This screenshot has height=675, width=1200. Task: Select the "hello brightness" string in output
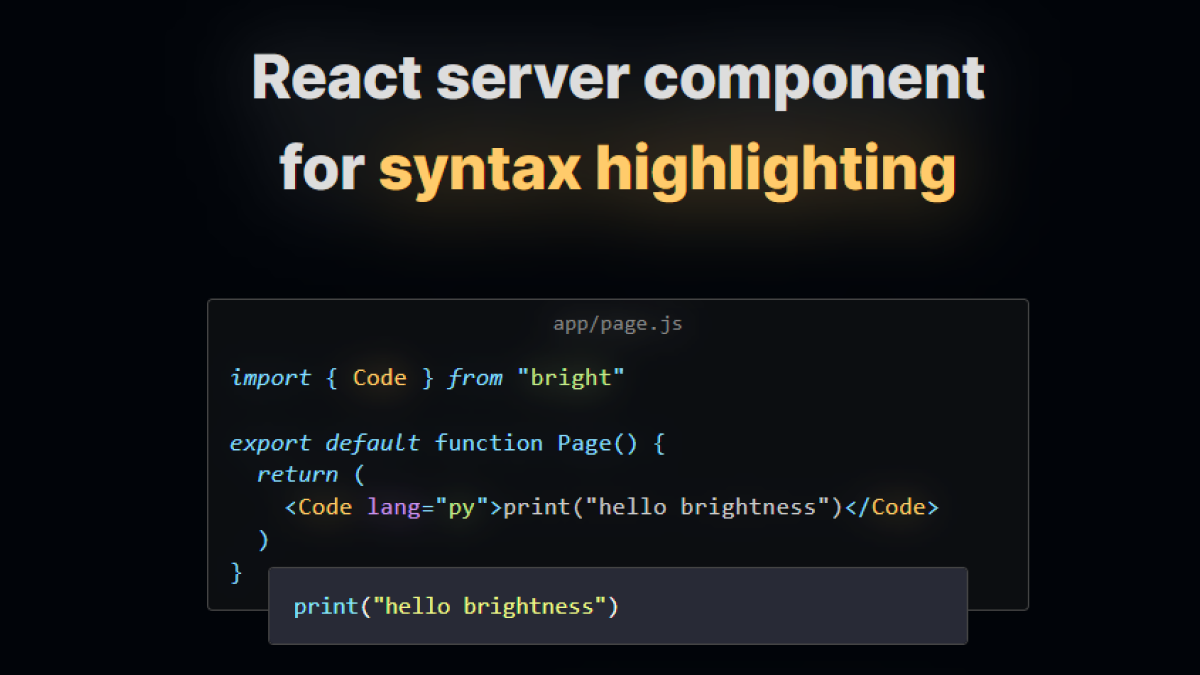pos(493,606)
